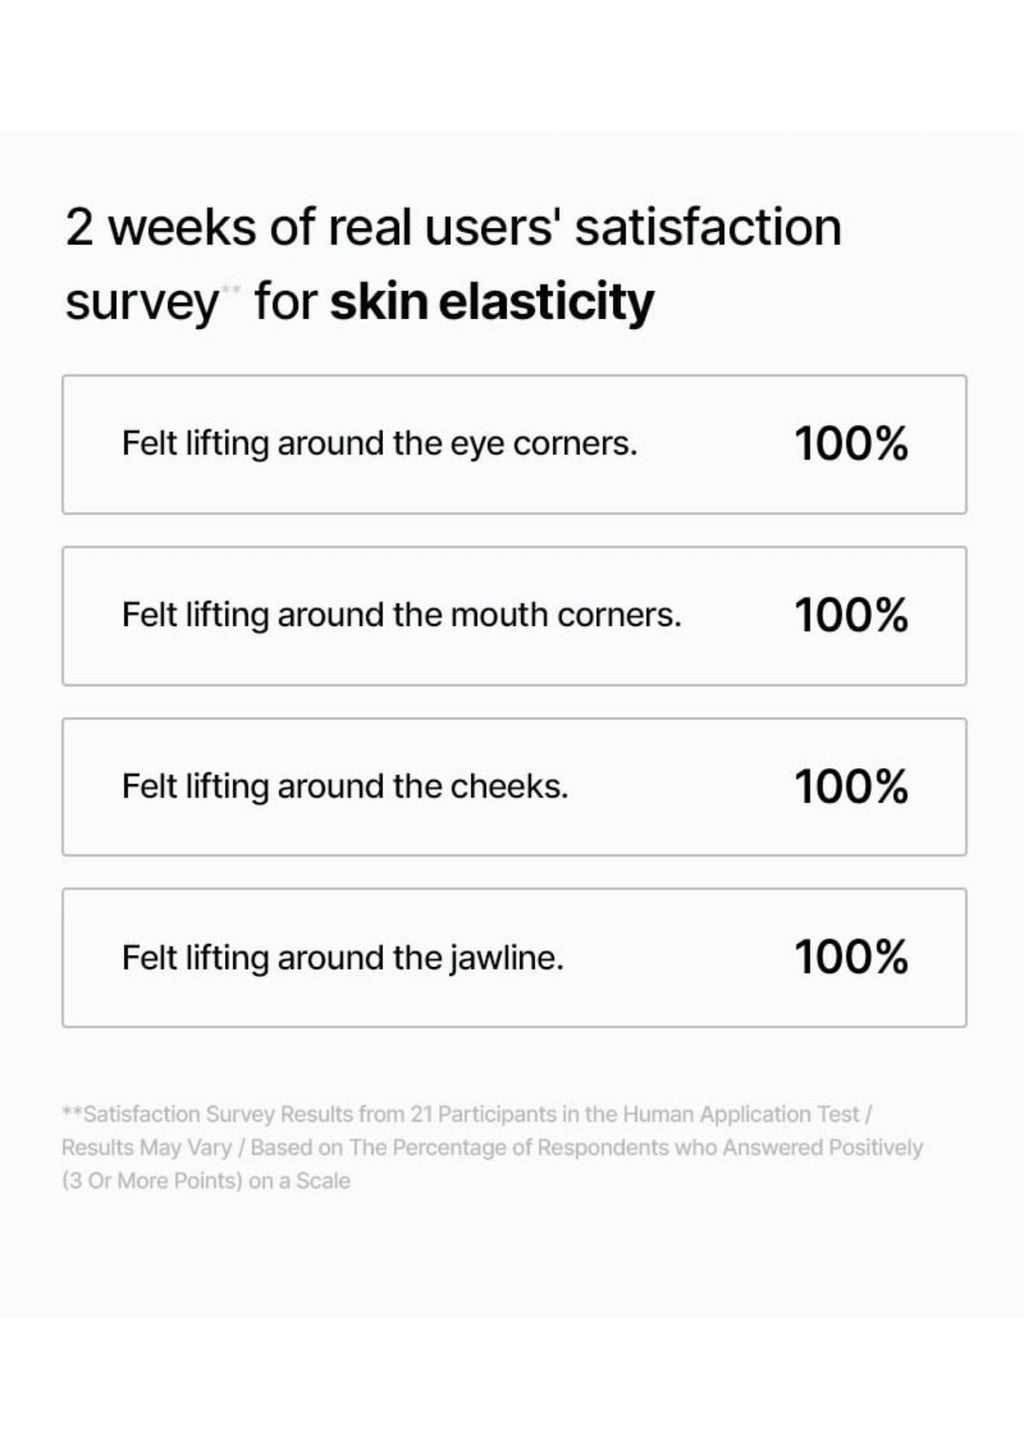Screen dimensions: 1024x1451
Task: Click the double-asterisk footnote marker after "survey"
Action: point(231,289)
